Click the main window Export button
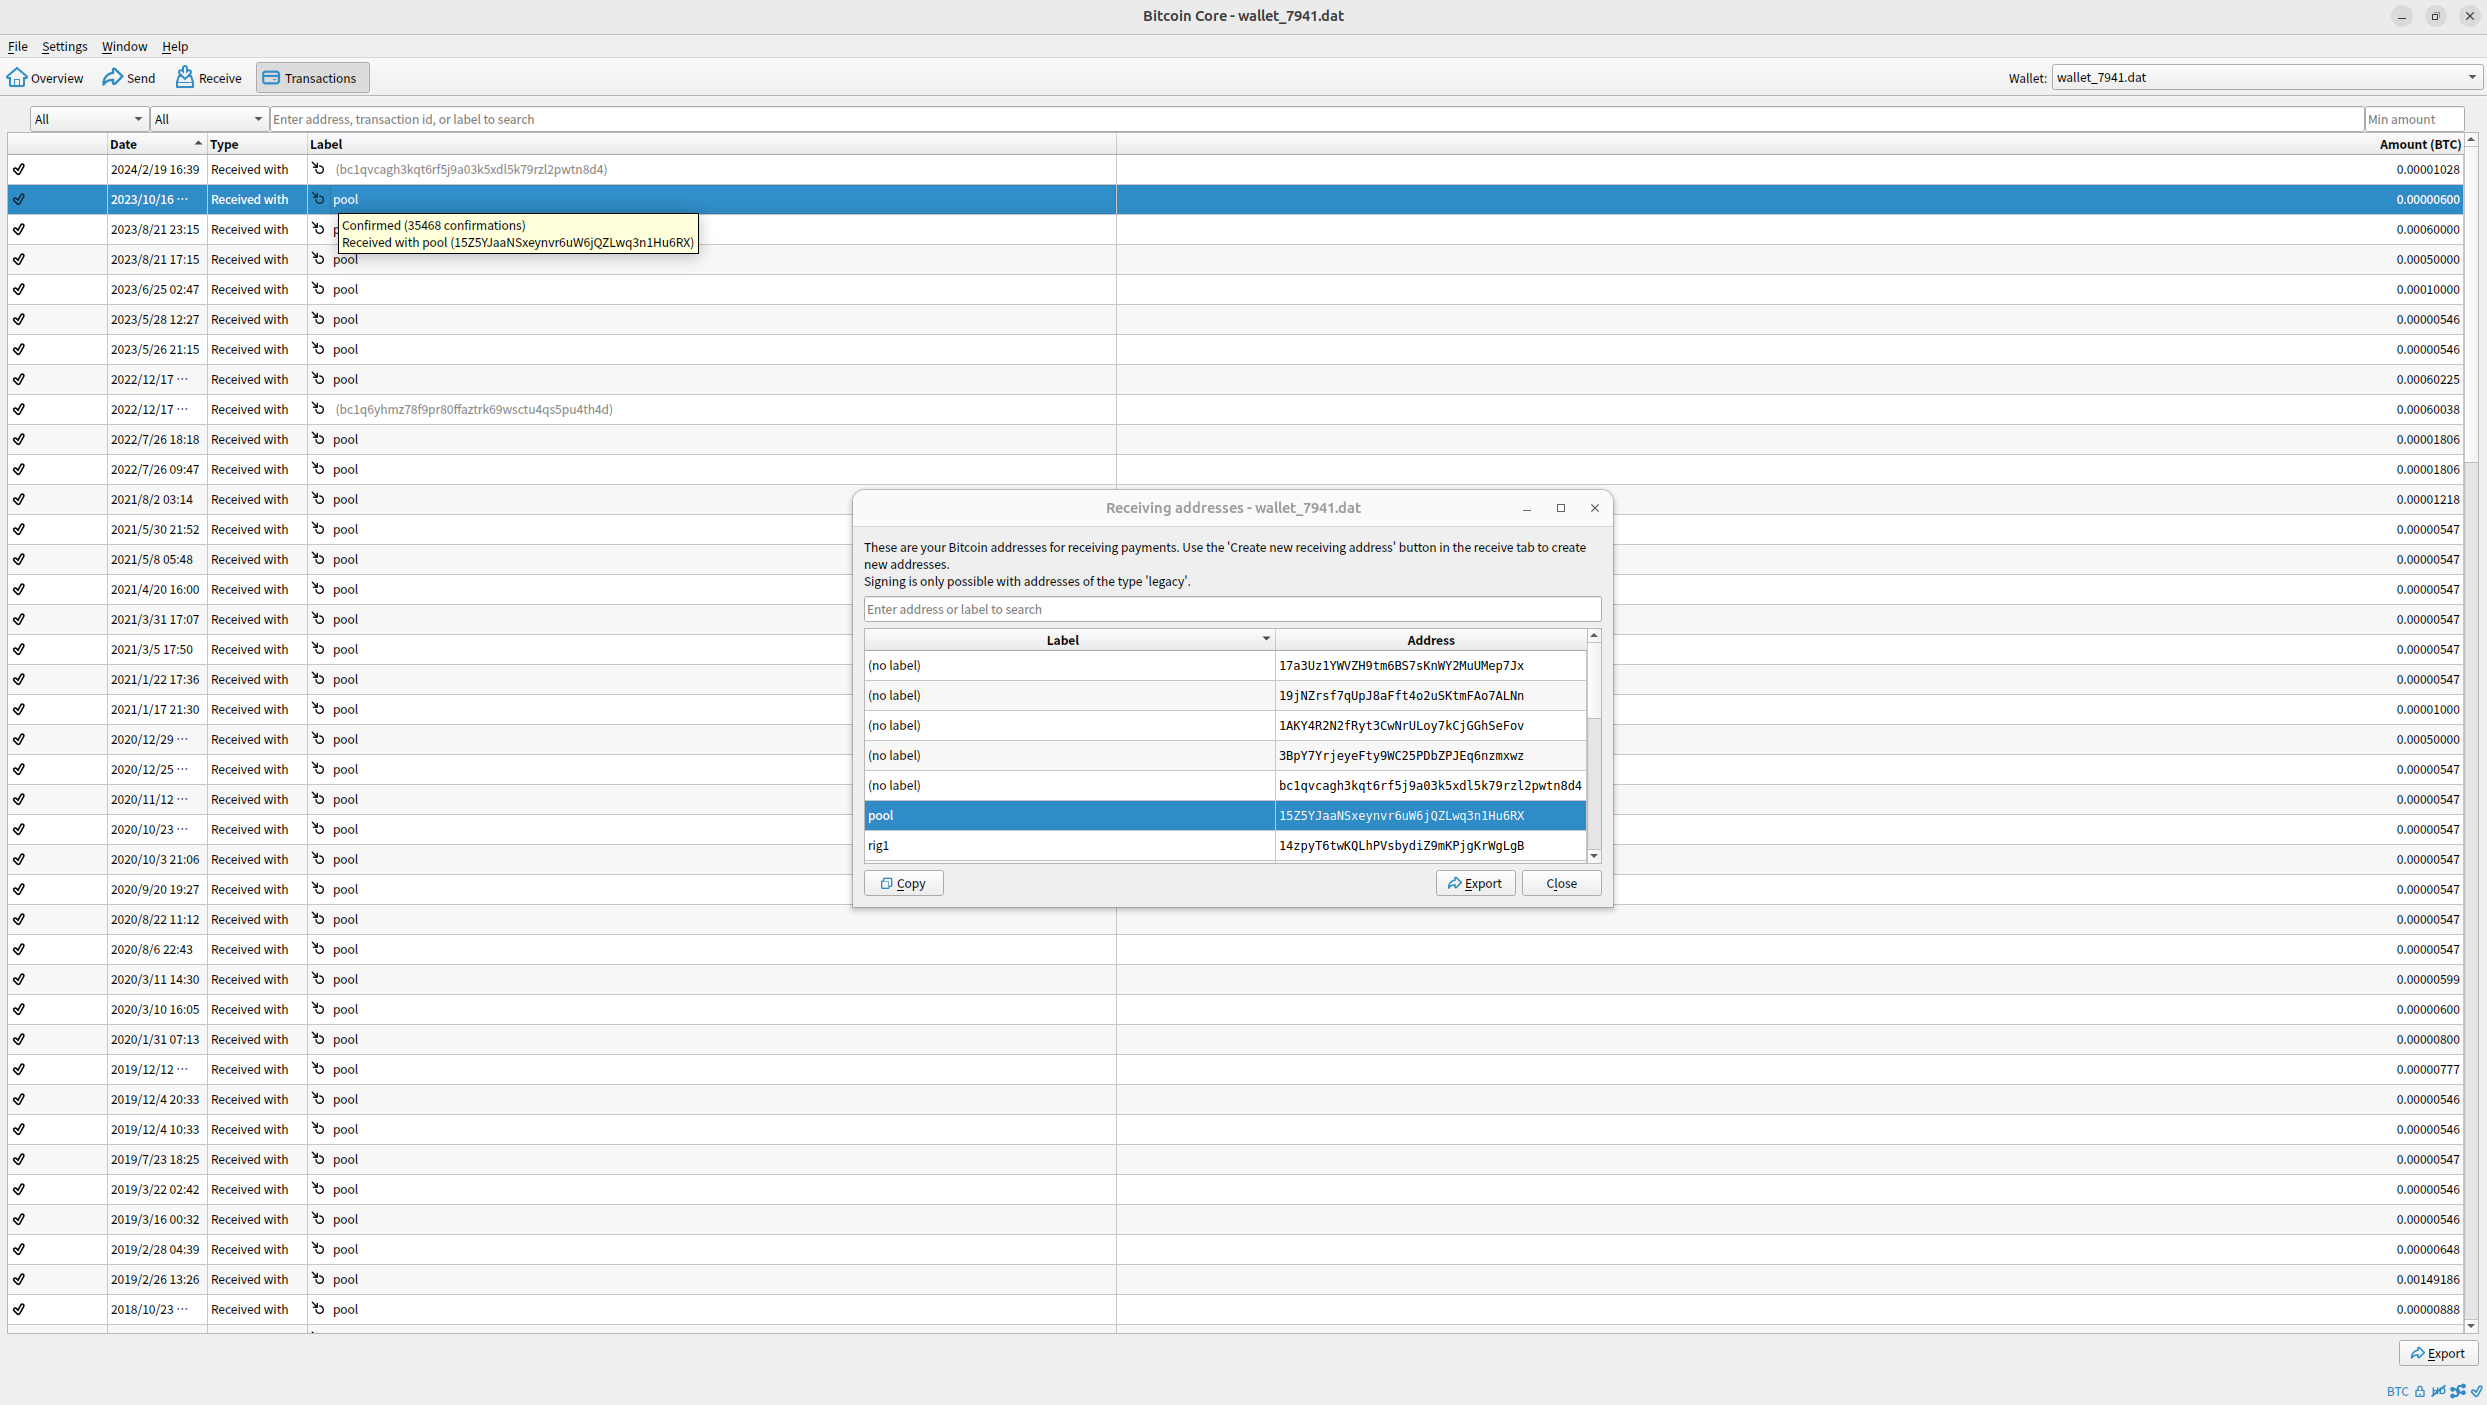2487x1405 pixels. (2438, 1353)
